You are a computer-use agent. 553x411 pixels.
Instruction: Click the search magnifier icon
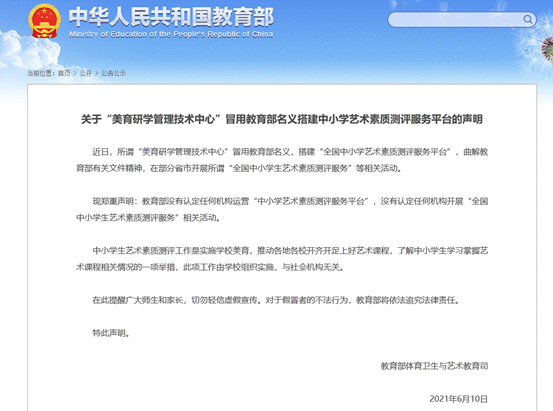[x=527, y=19]
